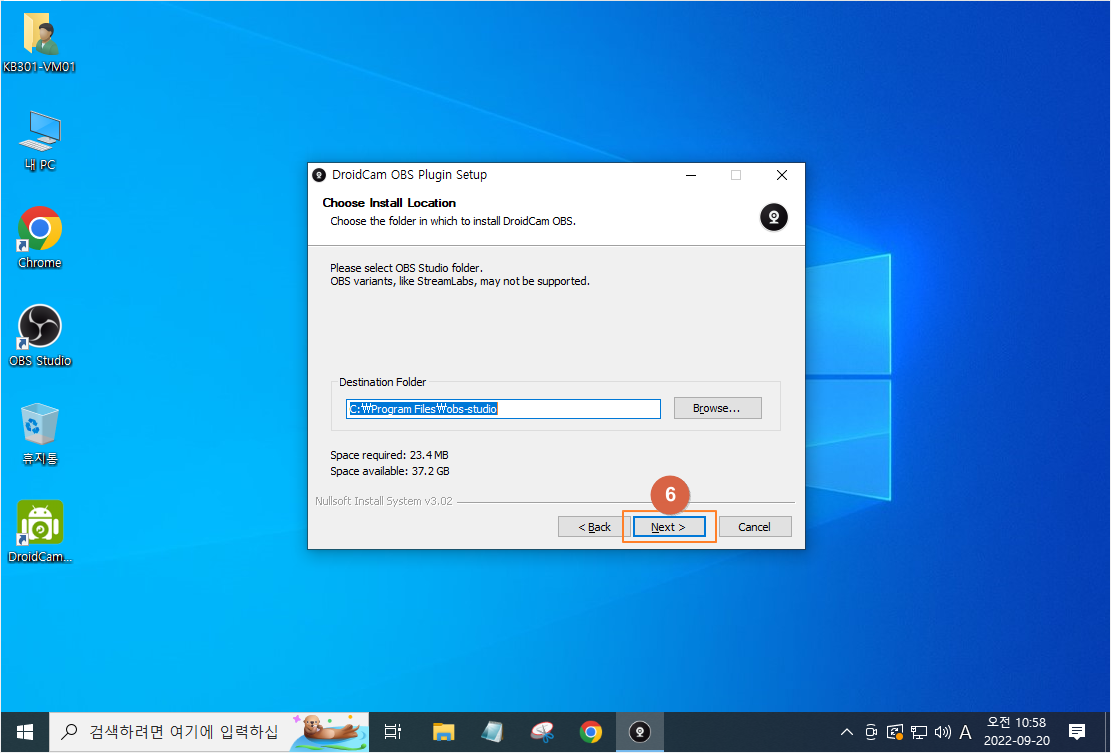Click the Choose Install Location heading
This screenshot has width=1111, height=753.
coord(389,203)
